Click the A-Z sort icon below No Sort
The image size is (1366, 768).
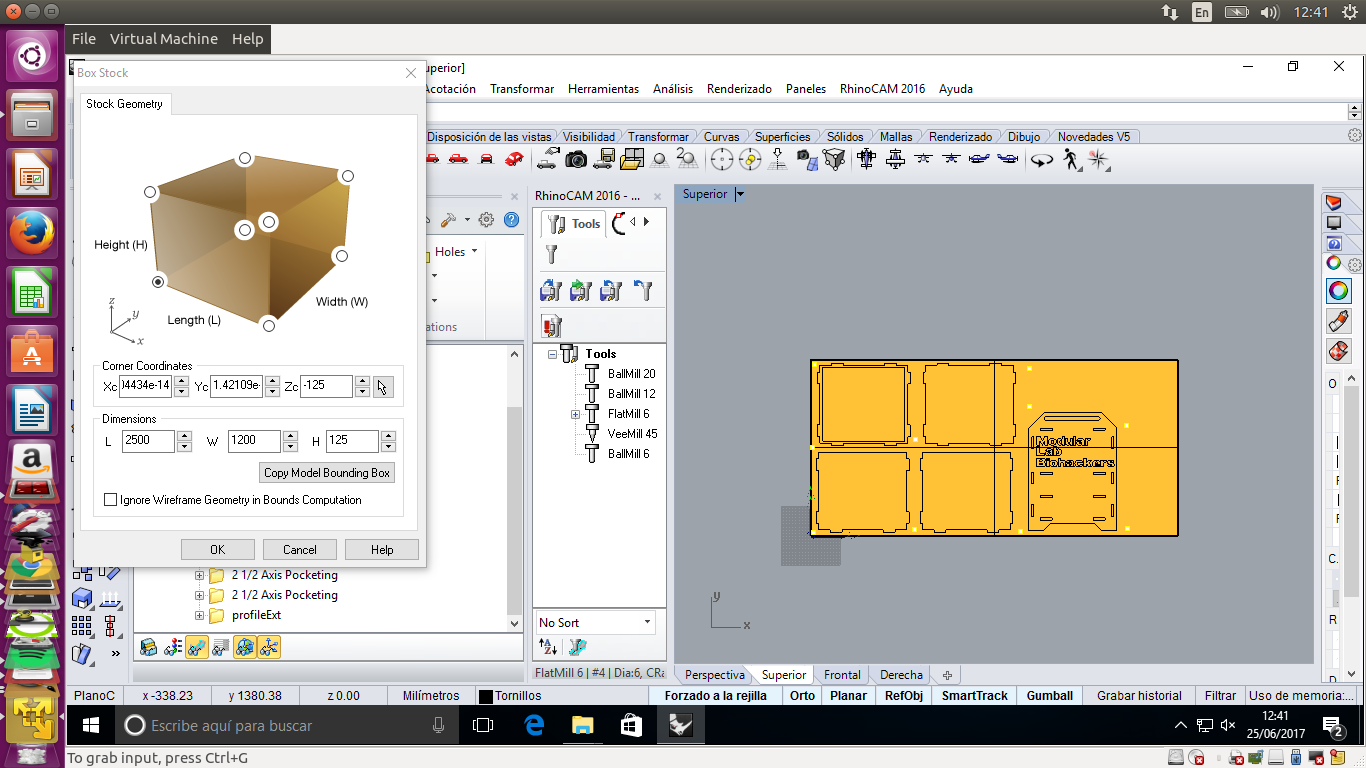548,648
